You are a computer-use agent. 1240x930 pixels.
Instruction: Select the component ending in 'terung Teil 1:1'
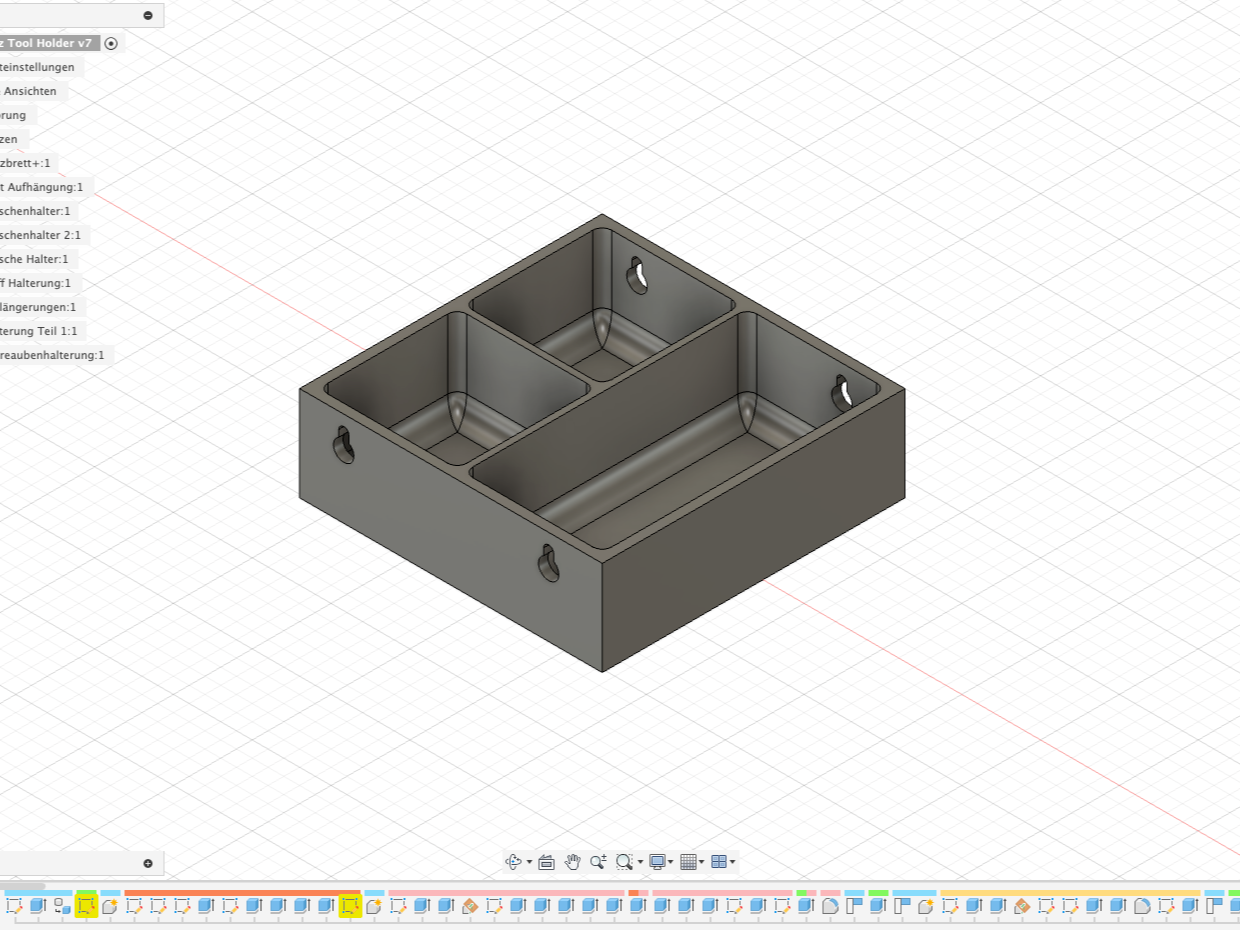pyautogui.click(x=43, y=331)
